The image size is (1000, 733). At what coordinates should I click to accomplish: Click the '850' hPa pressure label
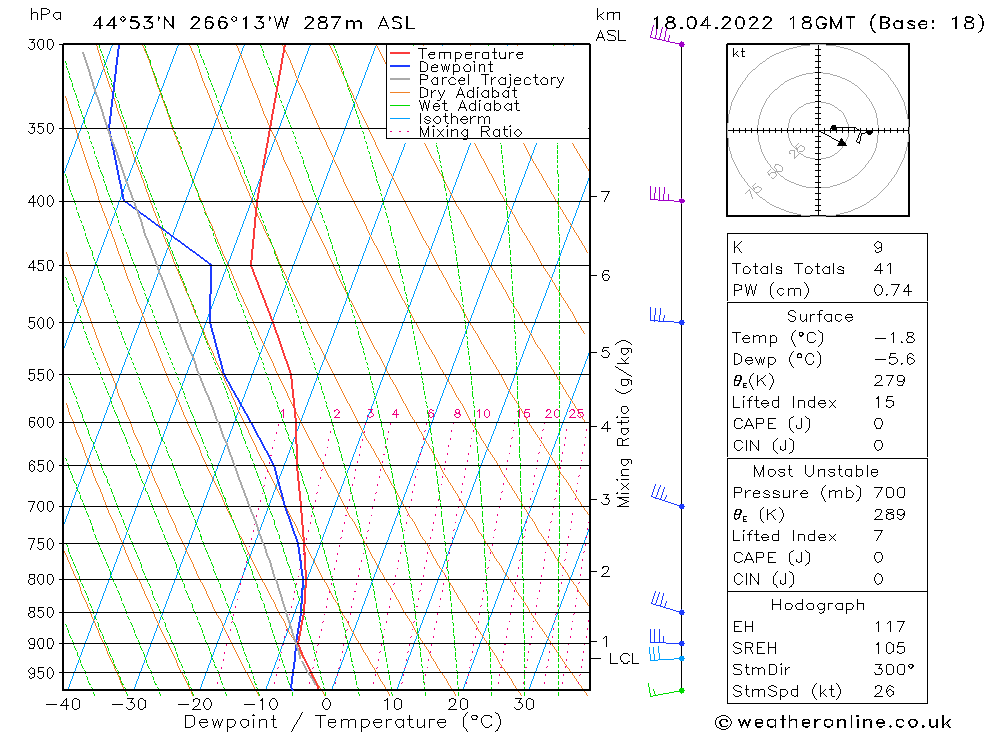pyautogui.click(x=41, y=612)
